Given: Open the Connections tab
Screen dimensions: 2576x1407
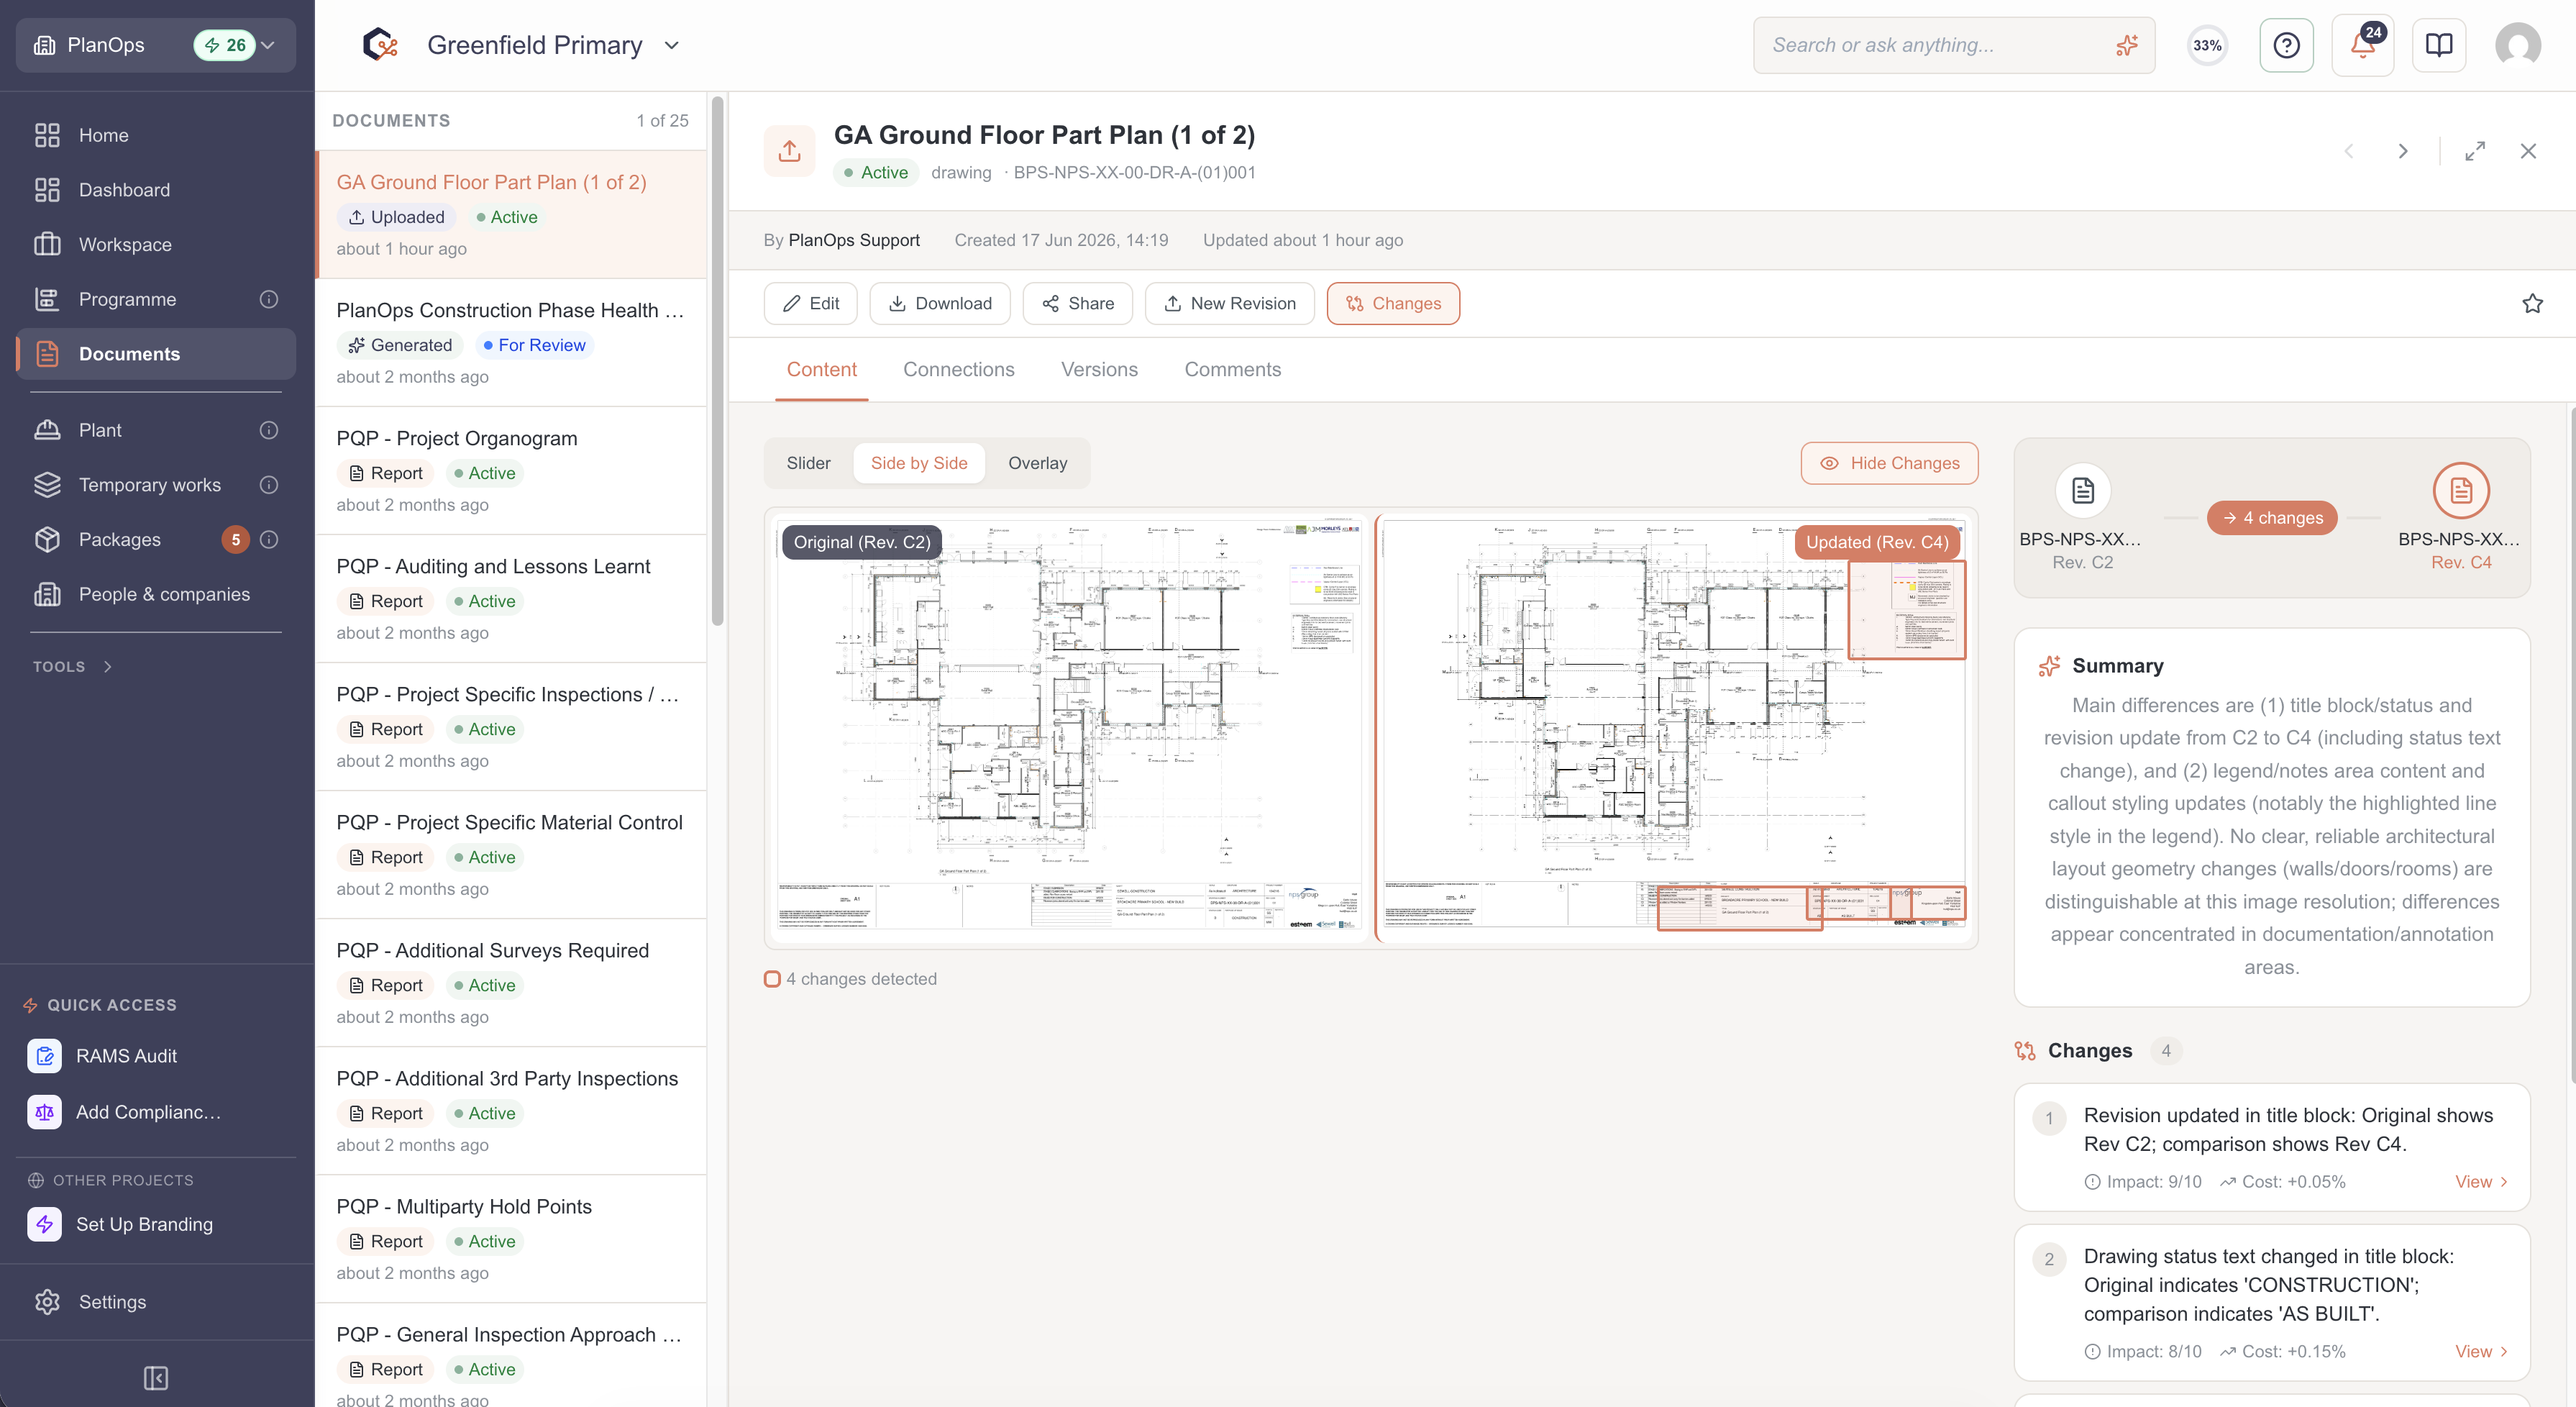Looking at the screenshot, I should (958, 369).
